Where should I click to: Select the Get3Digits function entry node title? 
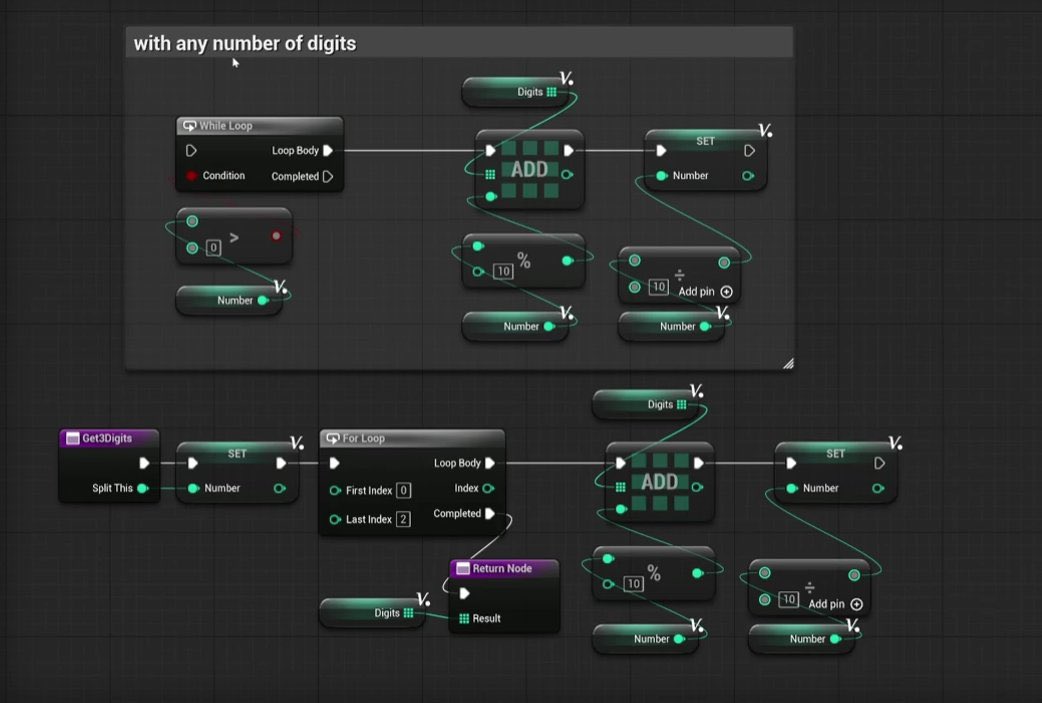(x=107, y=439)
